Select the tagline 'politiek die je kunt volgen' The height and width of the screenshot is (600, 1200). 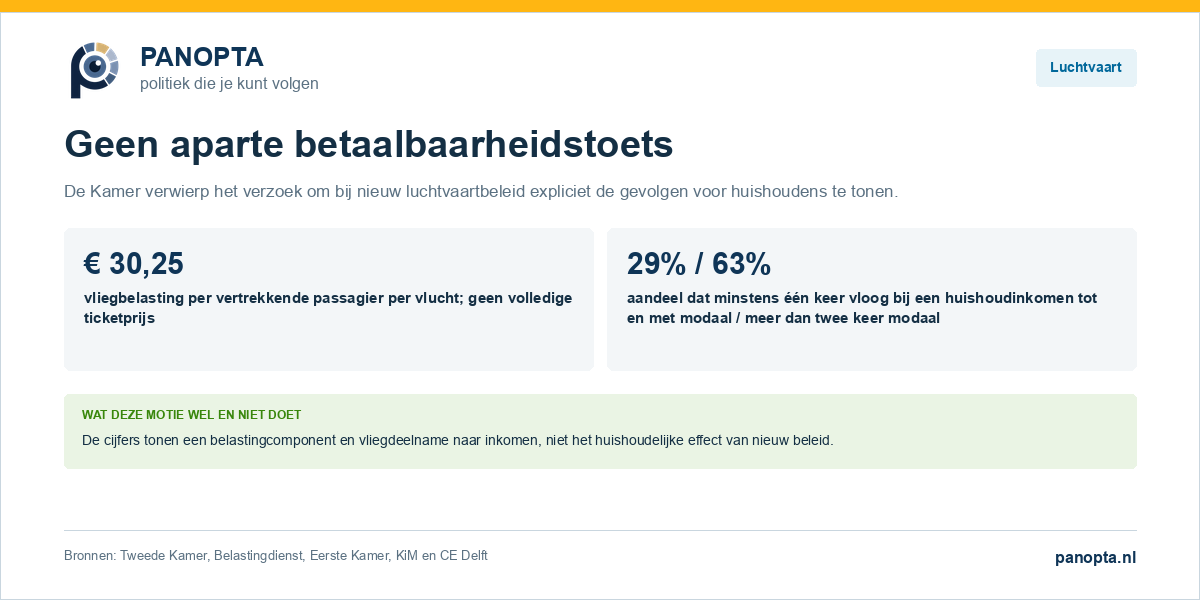tap(229, 84)
